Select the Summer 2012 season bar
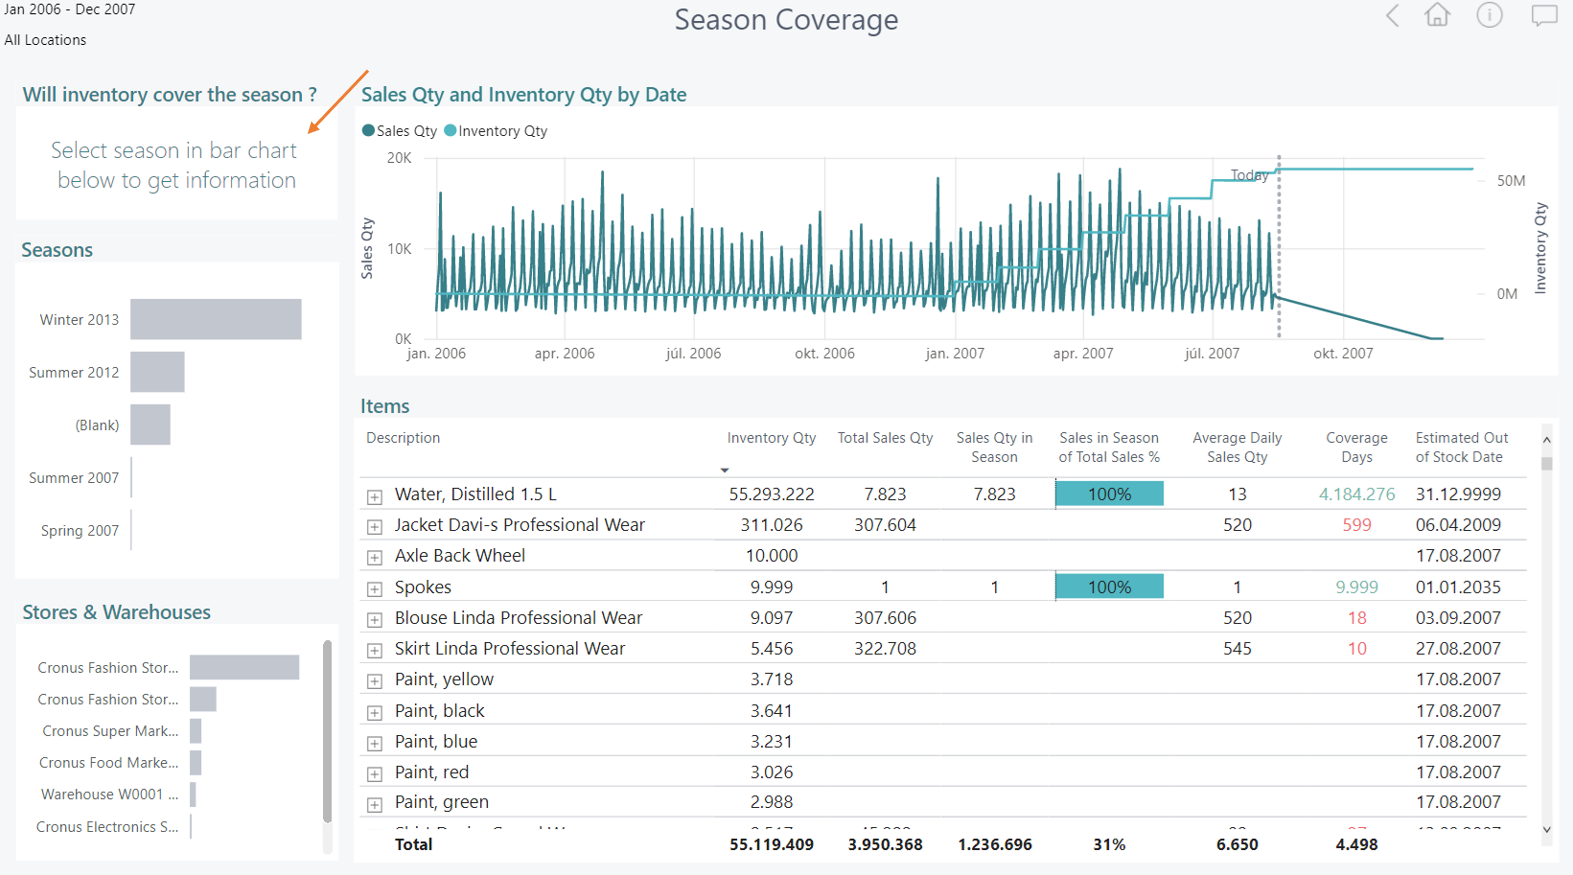The height and width of the screenshot is (875, 1573). click(x=157, y=372)
